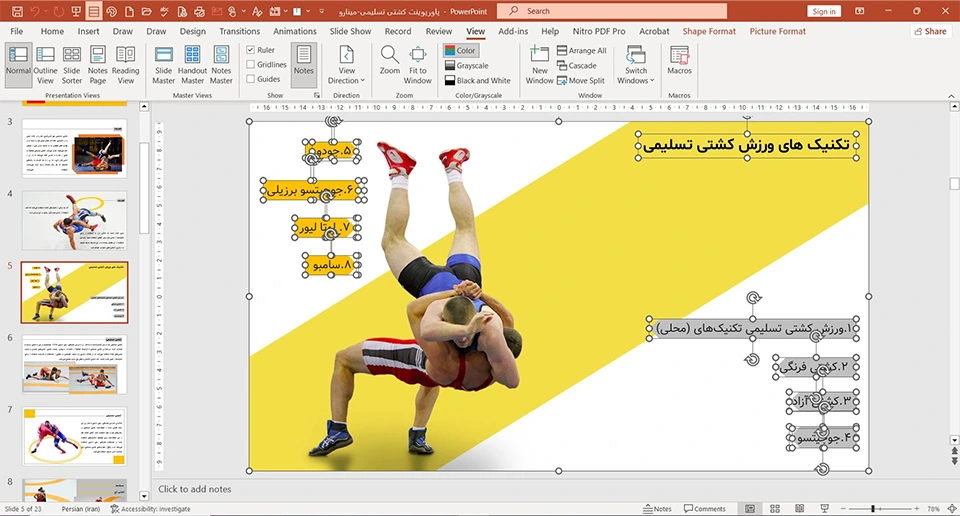Click the Persian (Iran) language indicator
This screenshot has height=516, width=960.
coord(81,509)
